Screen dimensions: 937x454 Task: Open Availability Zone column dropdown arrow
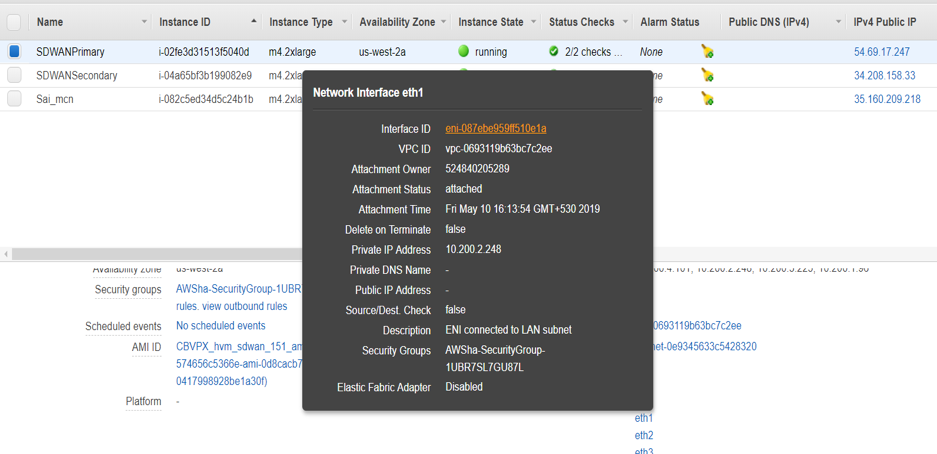tap(443, 22)
